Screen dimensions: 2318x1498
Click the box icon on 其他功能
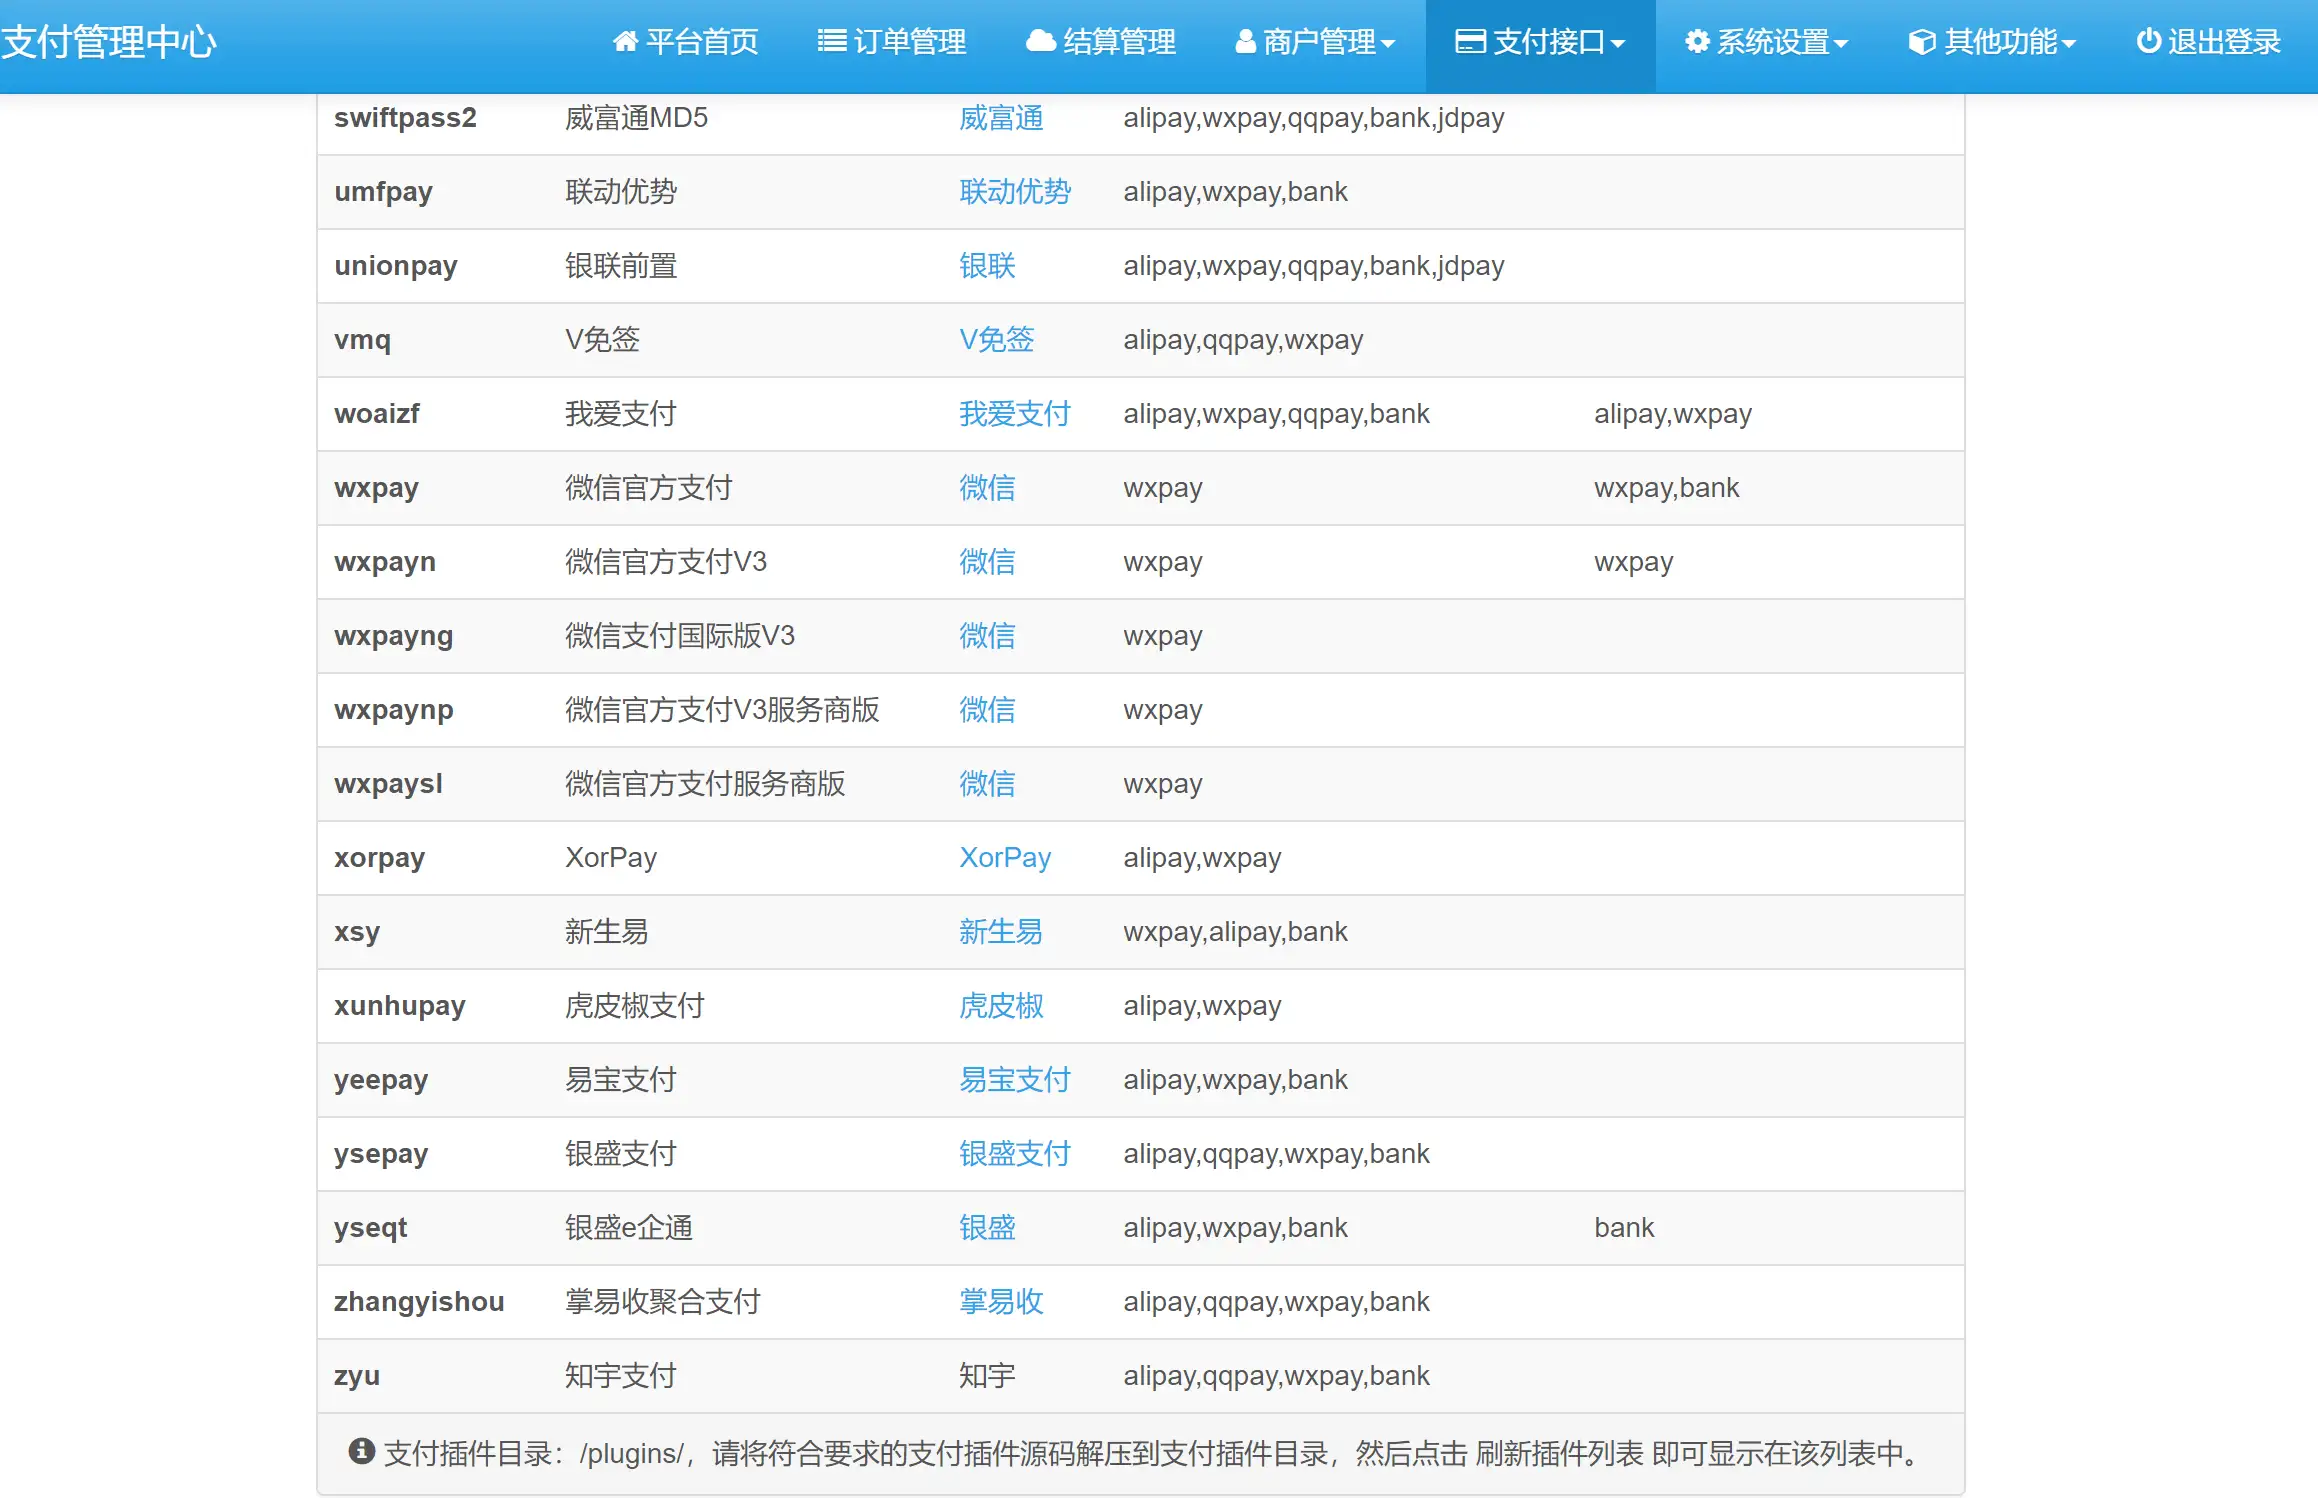[x=1920, y=40]
